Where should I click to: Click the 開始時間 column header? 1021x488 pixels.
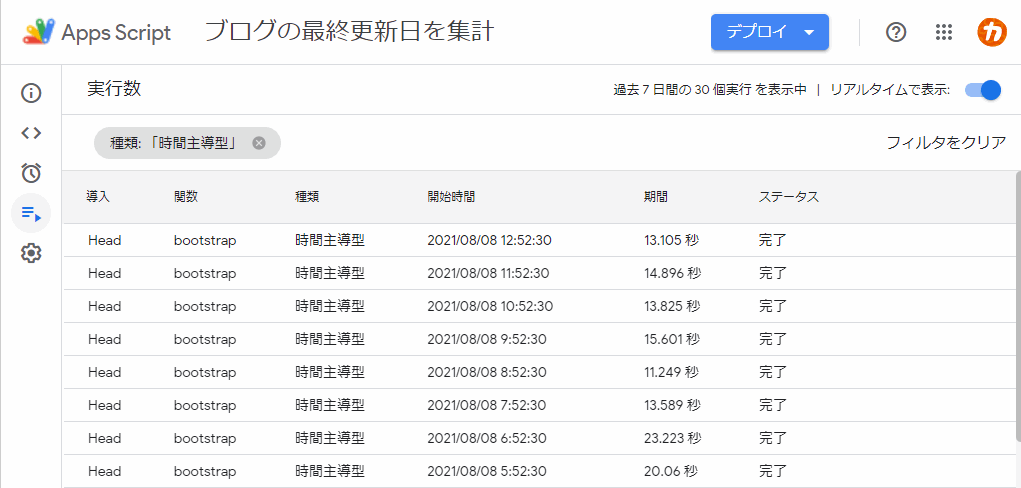click(451, 197)
